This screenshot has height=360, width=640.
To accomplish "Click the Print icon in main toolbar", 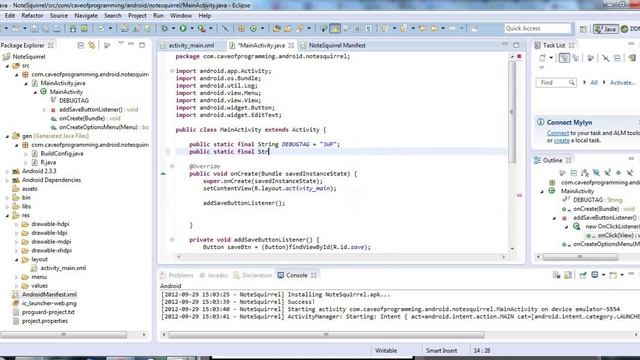I will coord(57,28).
